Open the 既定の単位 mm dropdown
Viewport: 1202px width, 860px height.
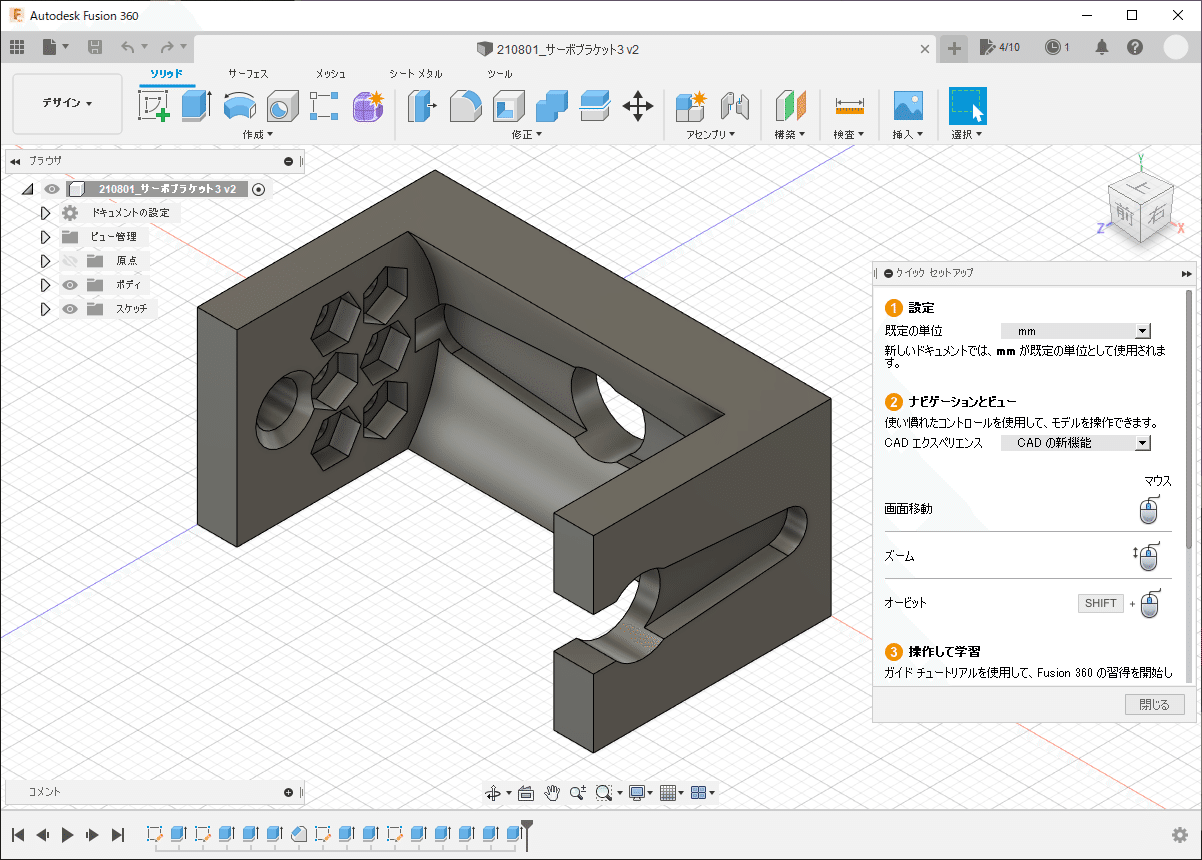[x=1075, y=331]
